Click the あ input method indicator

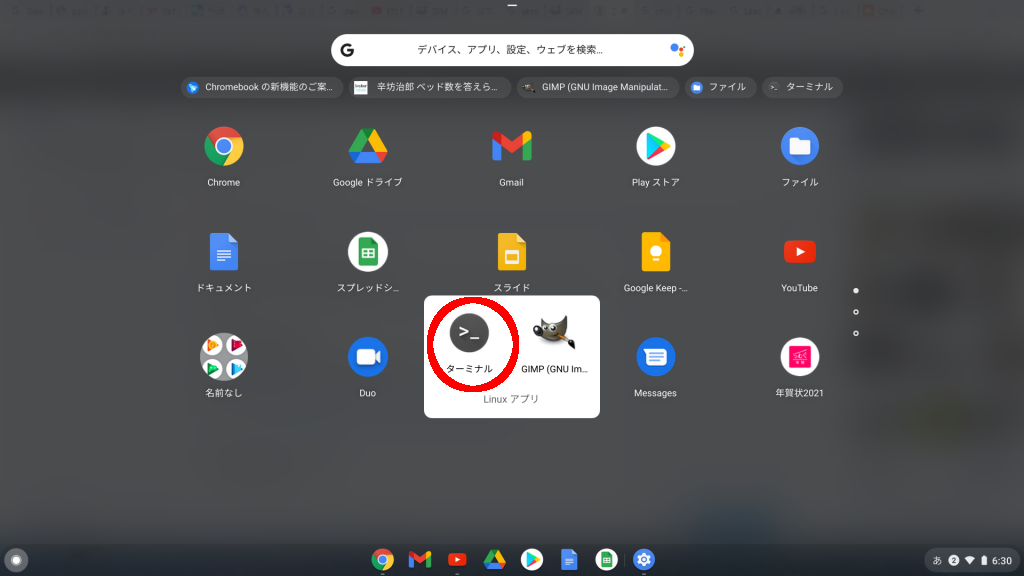pyautogui.click(x=937, y=560)
